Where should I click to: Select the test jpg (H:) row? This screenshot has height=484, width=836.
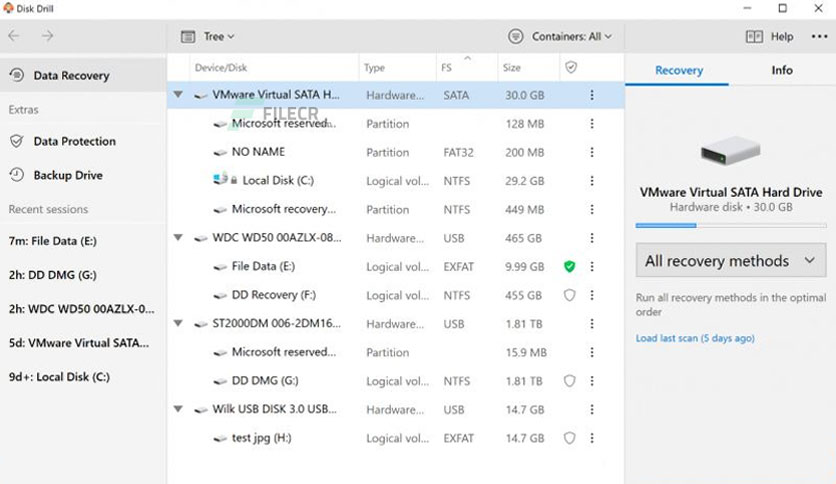pos(396,438)
